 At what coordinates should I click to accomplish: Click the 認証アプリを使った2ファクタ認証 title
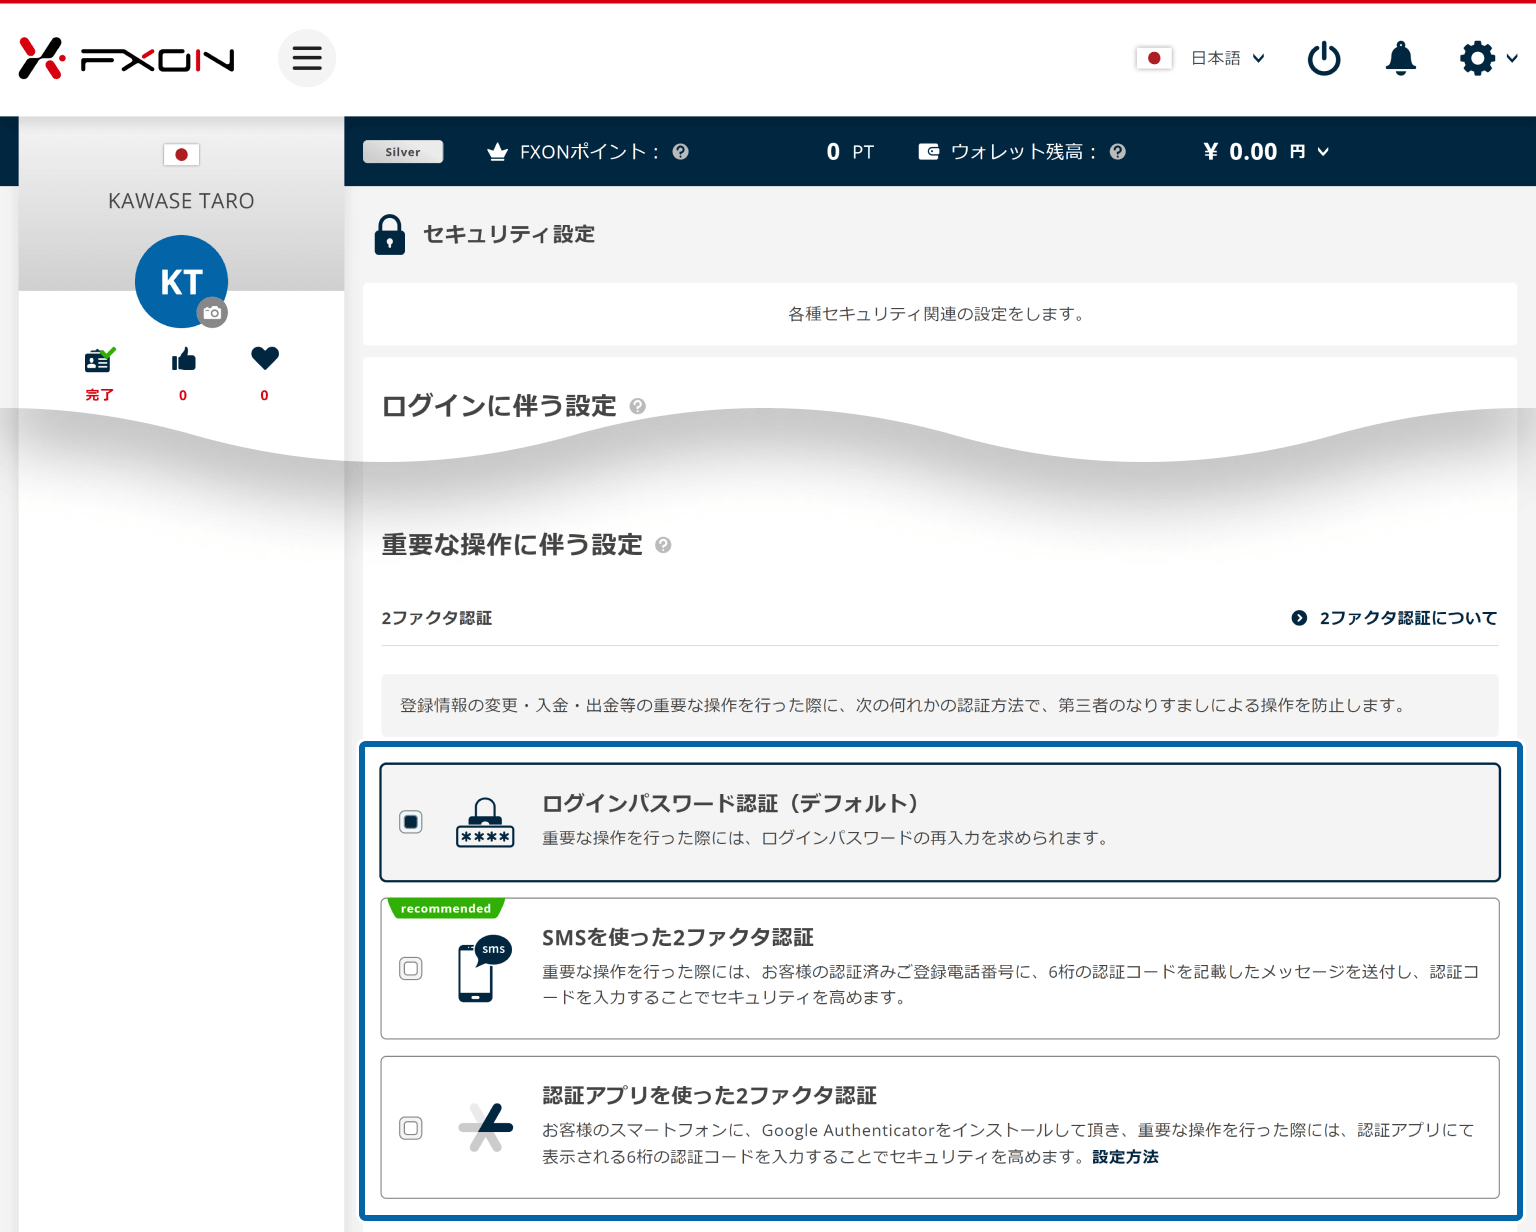tap(710, 1095)
